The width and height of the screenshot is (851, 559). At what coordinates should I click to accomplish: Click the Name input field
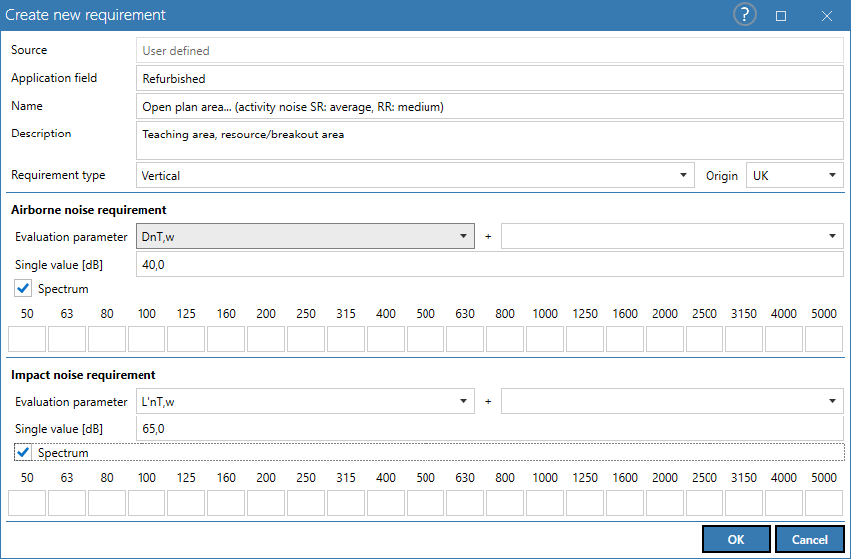(x=490, y=106)
